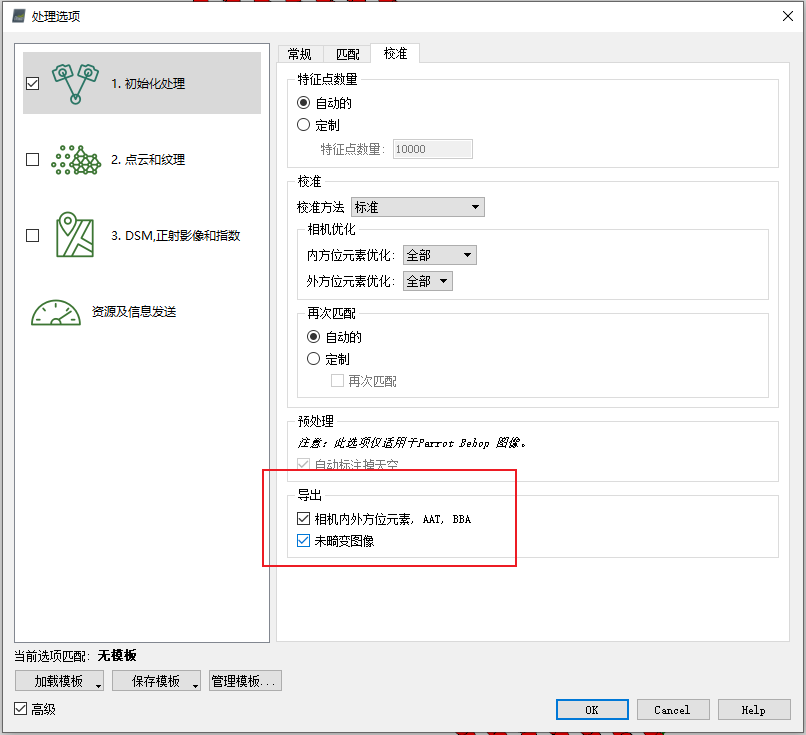
Task: Select the 定制 radio under 特征点数量
Action: pos(302,123)
